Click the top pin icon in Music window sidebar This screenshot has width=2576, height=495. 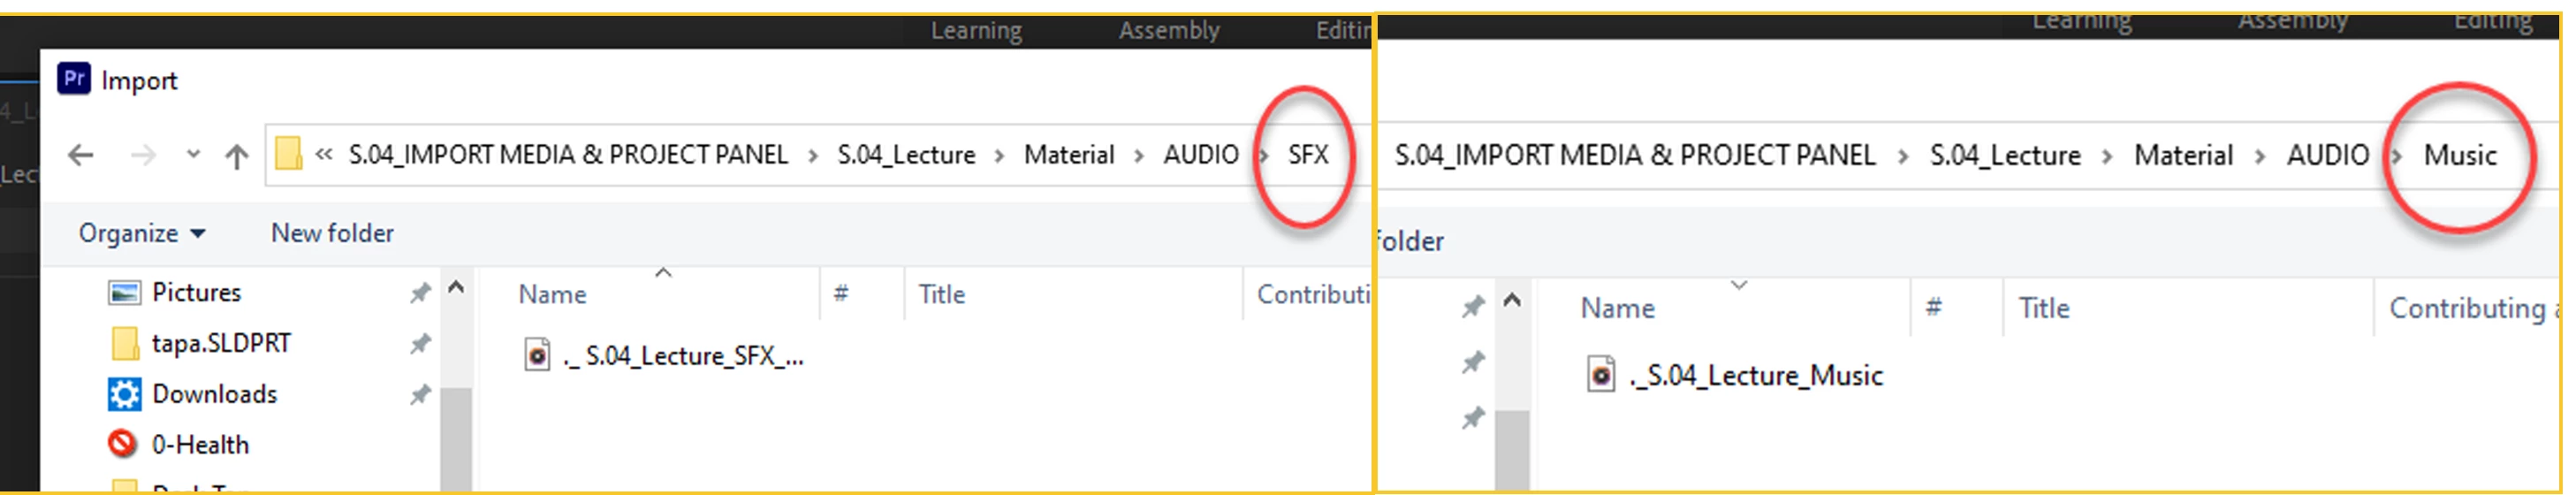(1472, 306)
